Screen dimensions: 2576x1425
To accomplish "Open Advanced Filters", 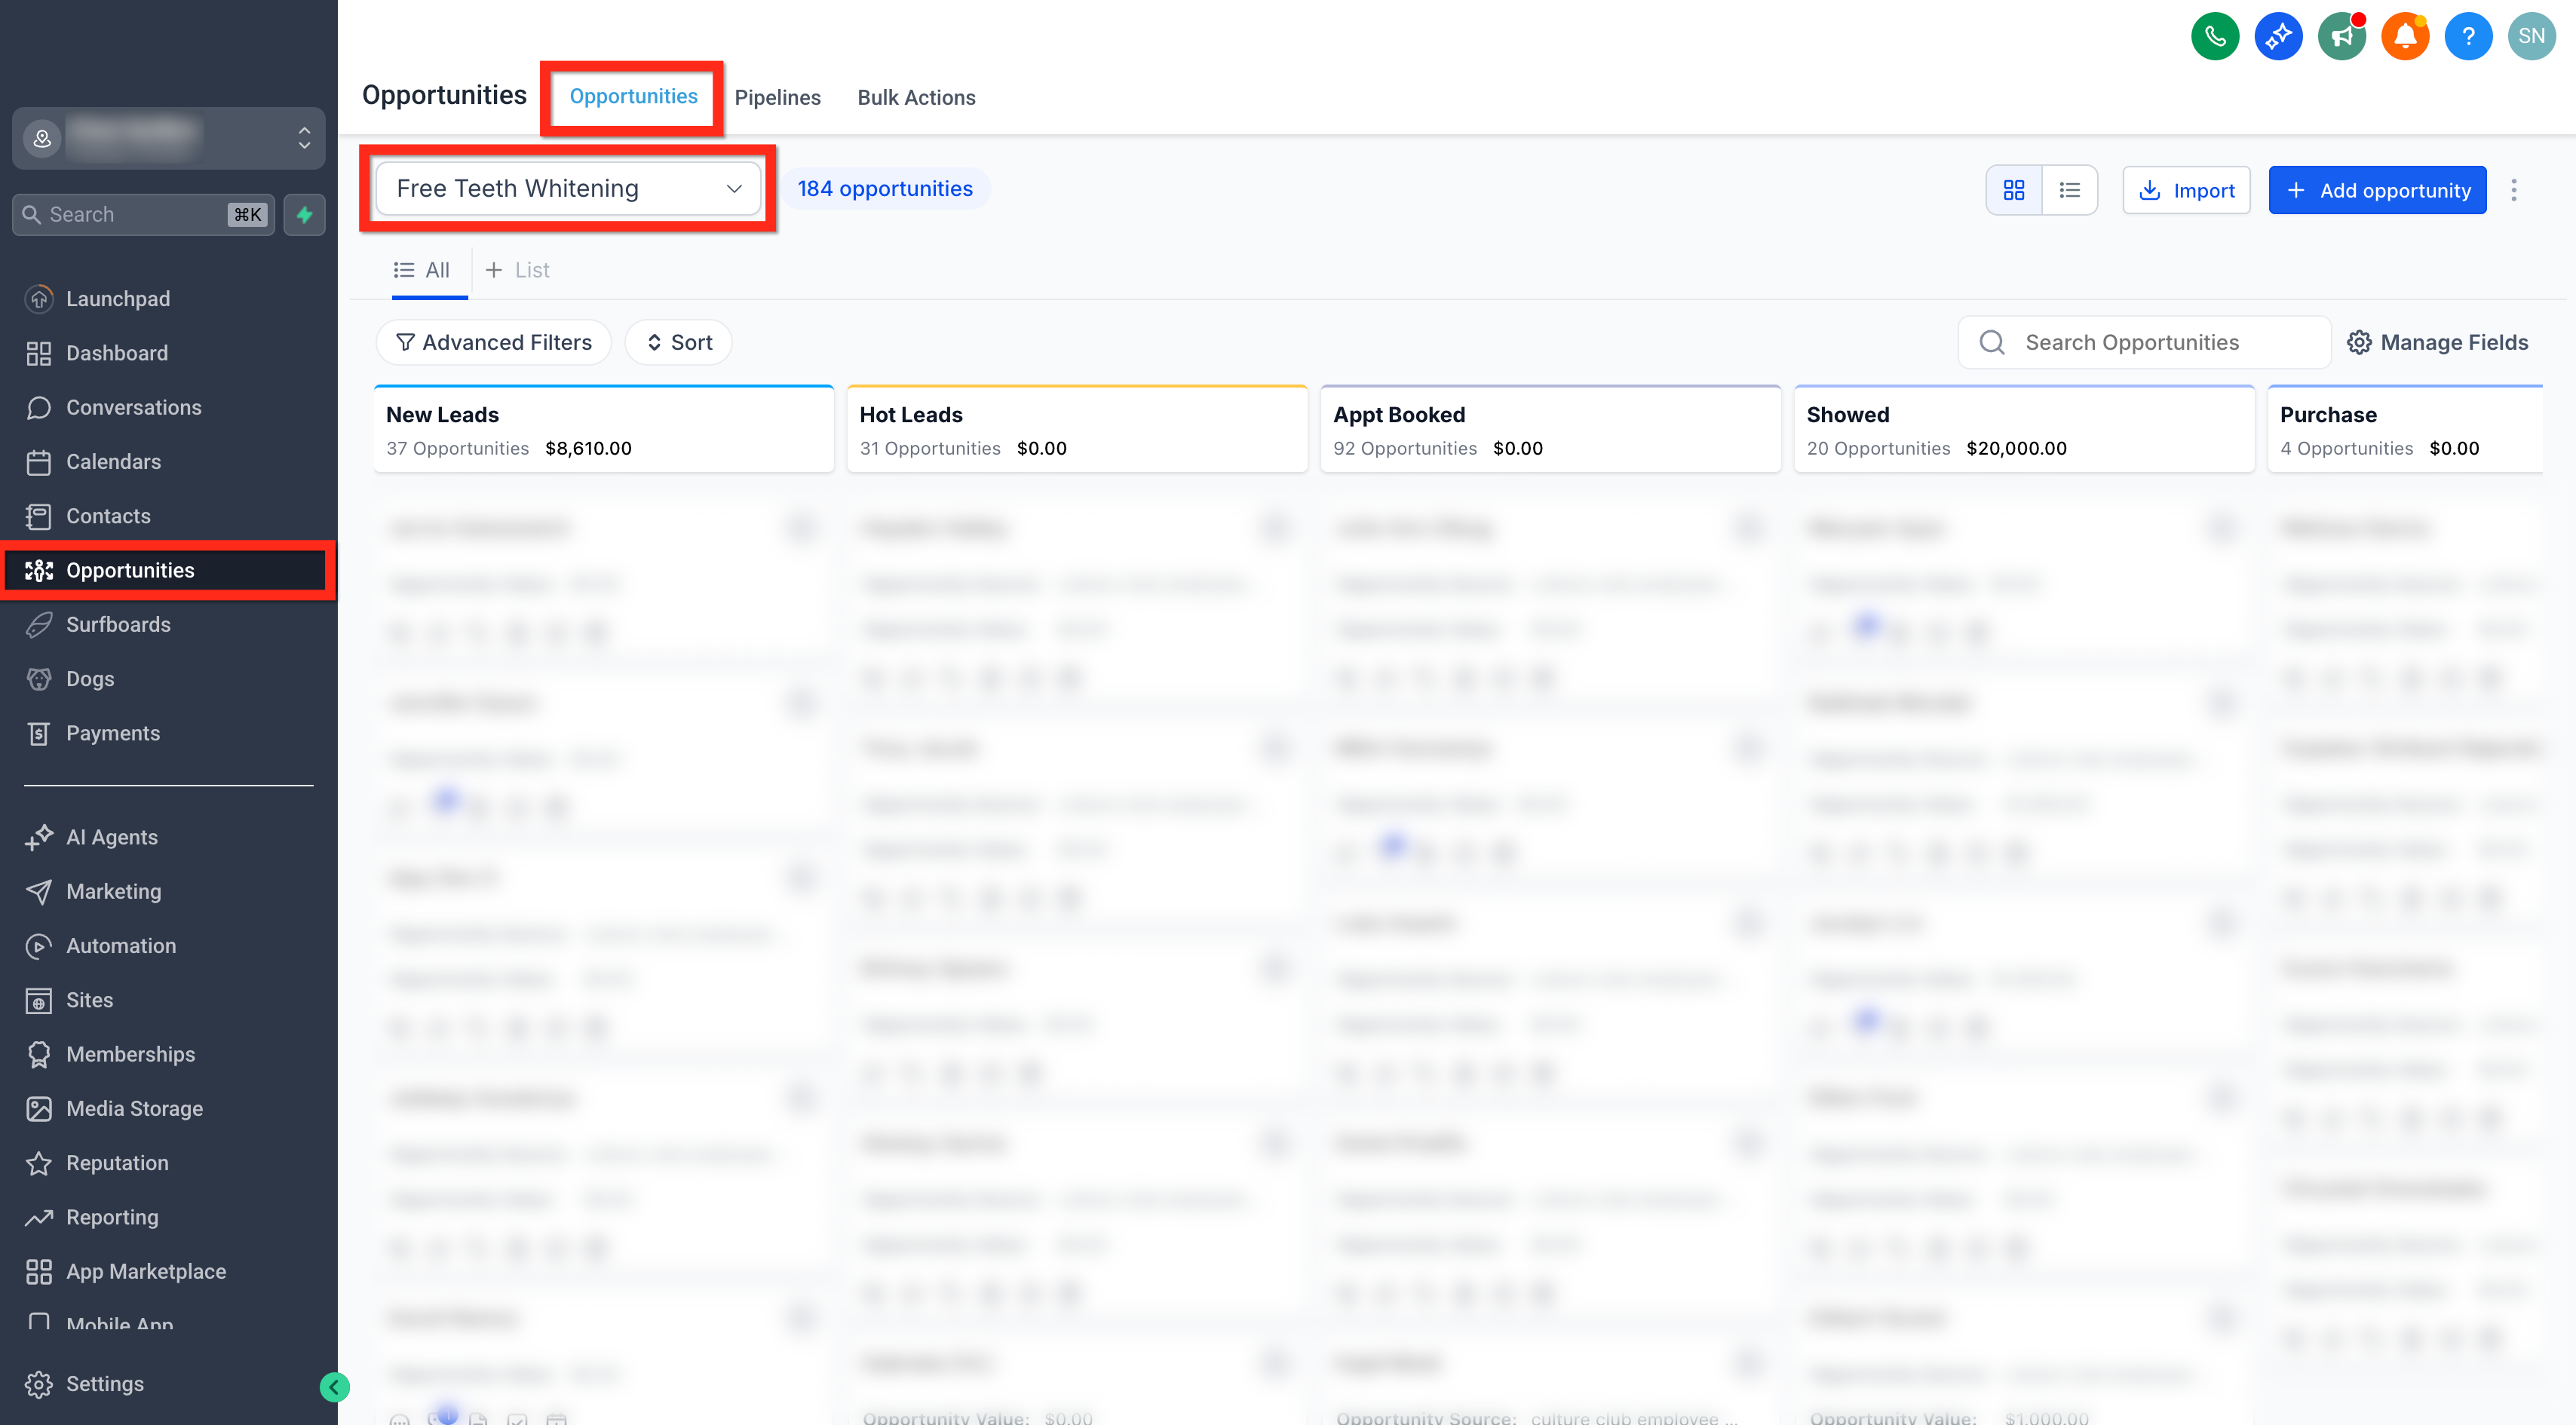I will point(493,342).
